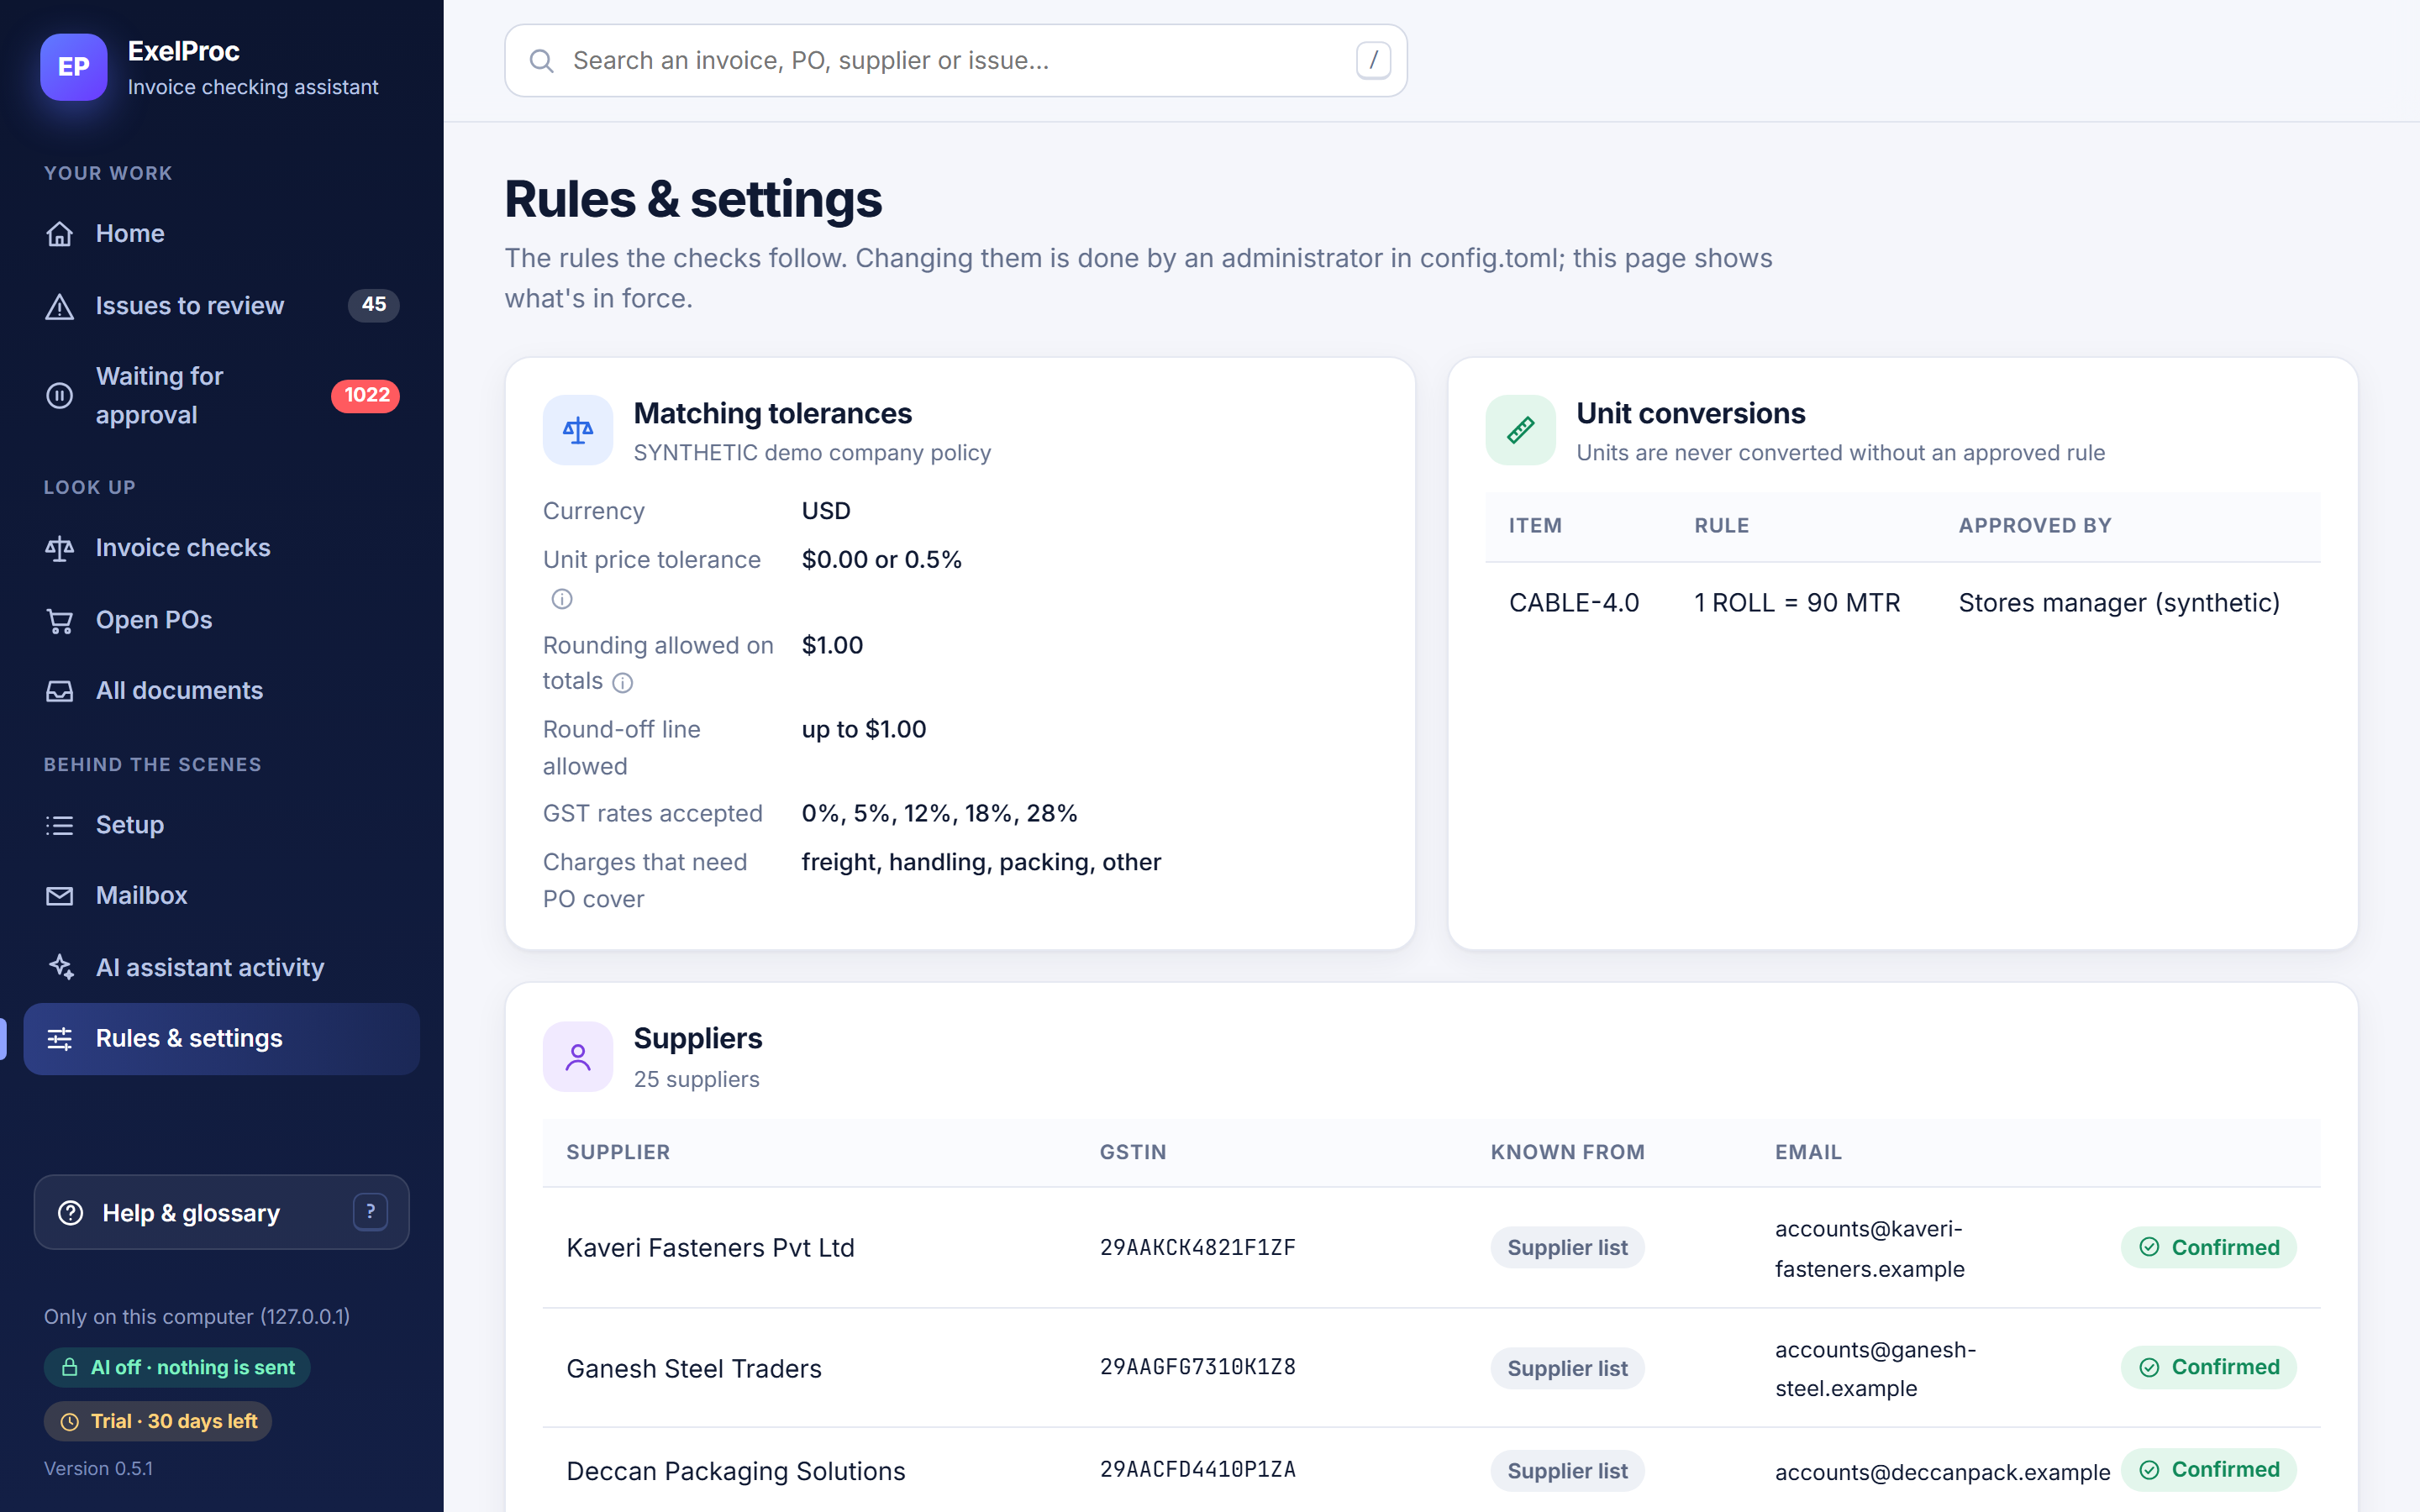
Task: Click the 1022 approvals count badge
Action: point(365,396)
